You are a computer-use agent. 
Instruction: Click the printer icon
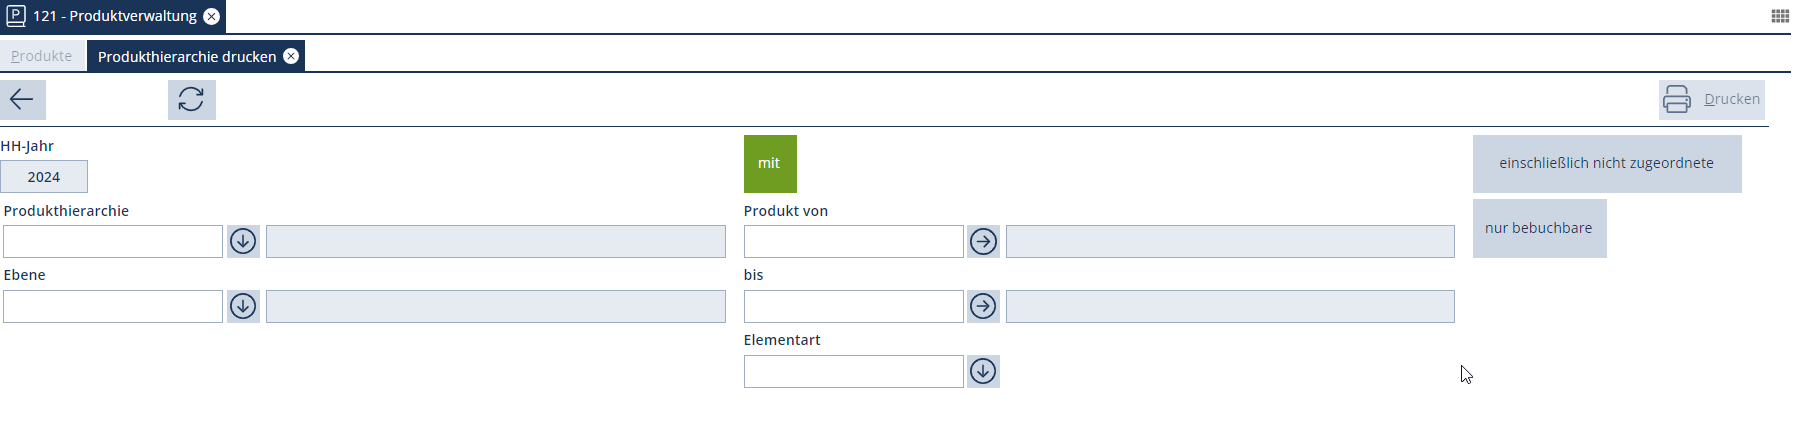coord(1677,99)
